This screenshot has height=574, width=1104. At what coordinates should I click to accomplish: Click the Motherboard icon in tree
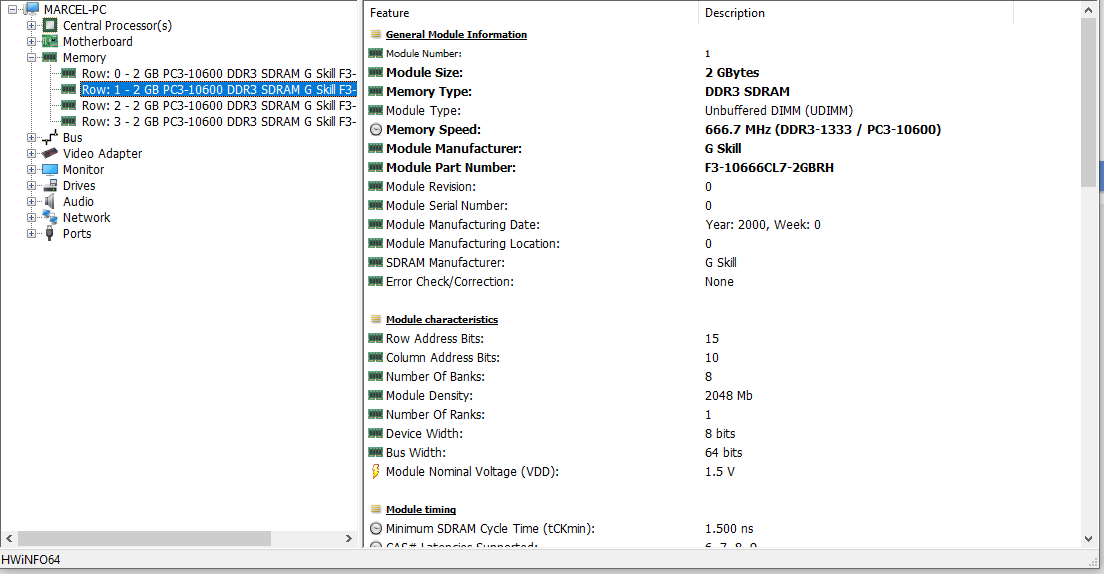click(x=49, y=42)
